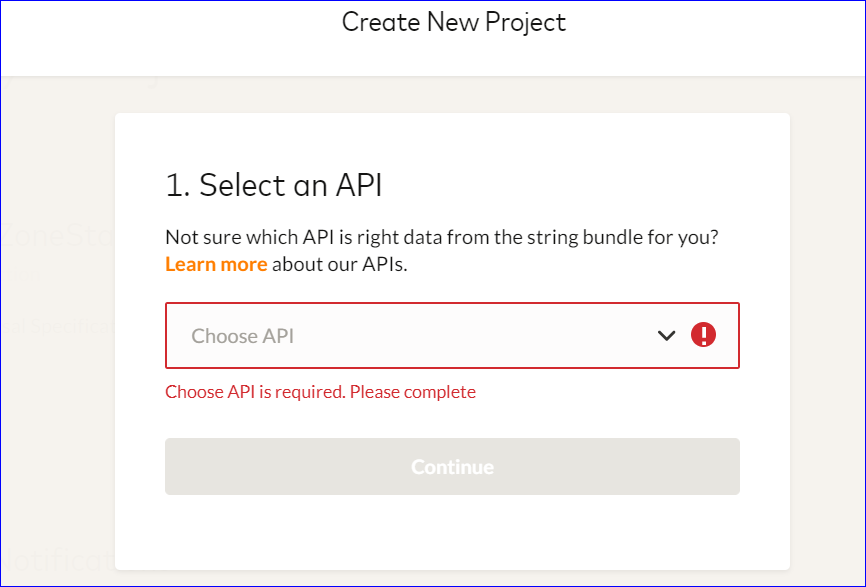Viewport: 866px width, 587px height.
Task: Click the greyed-out Continue button
Action: click(452, 467)
